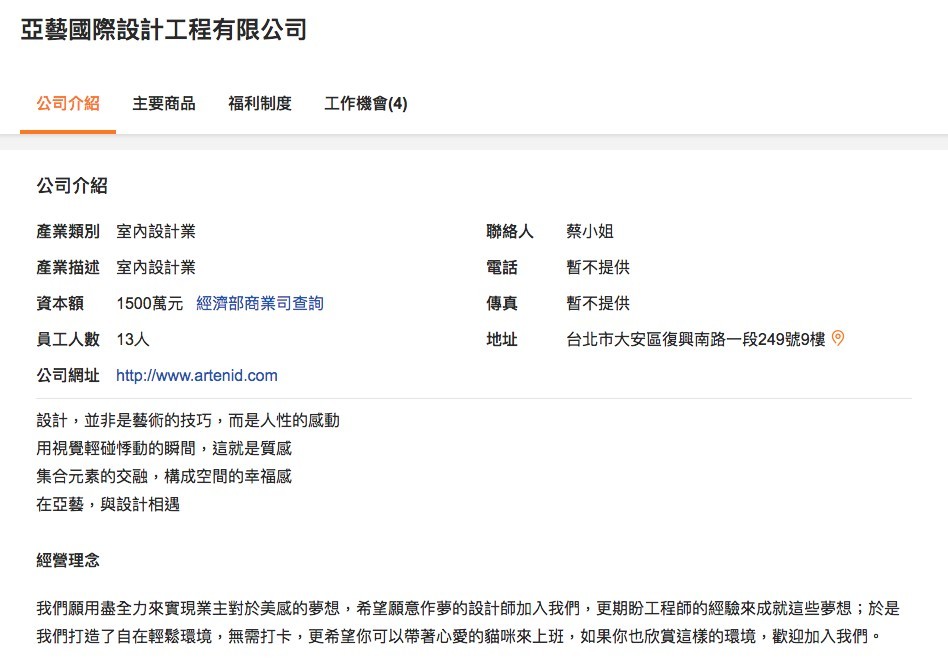Click the 經營理念 section heading
Image resolution: width=948 pixels, height=671 pixels.
[x=68, y=560]
